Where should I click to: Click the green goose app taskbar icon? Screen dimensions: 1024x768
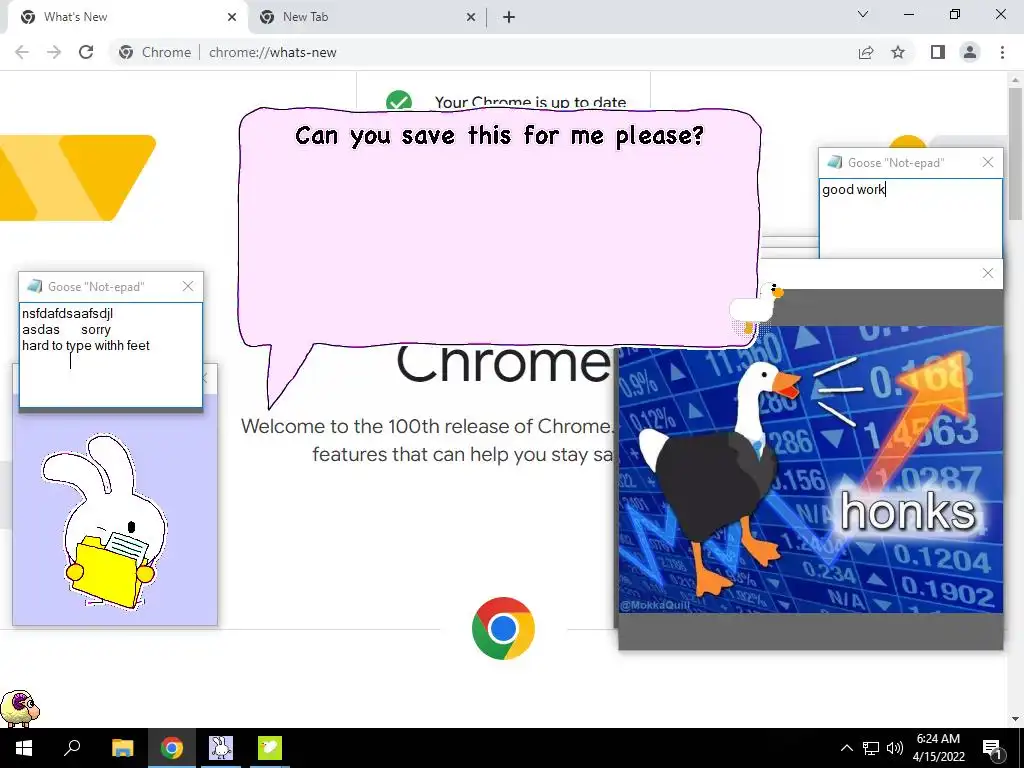coord(270,748)
